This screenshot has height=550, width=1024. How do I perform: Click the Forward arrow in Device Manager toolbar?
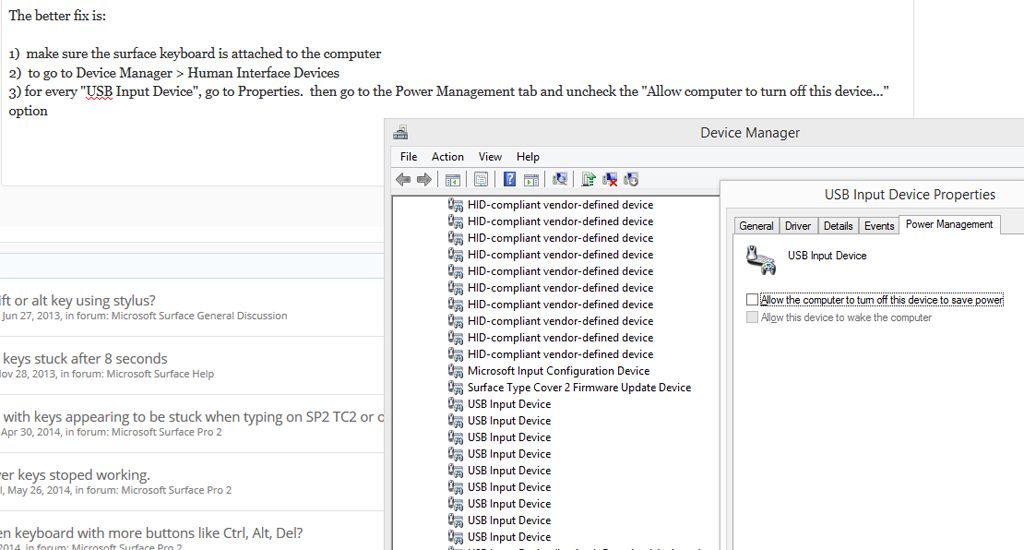click(x=424, y=179)
